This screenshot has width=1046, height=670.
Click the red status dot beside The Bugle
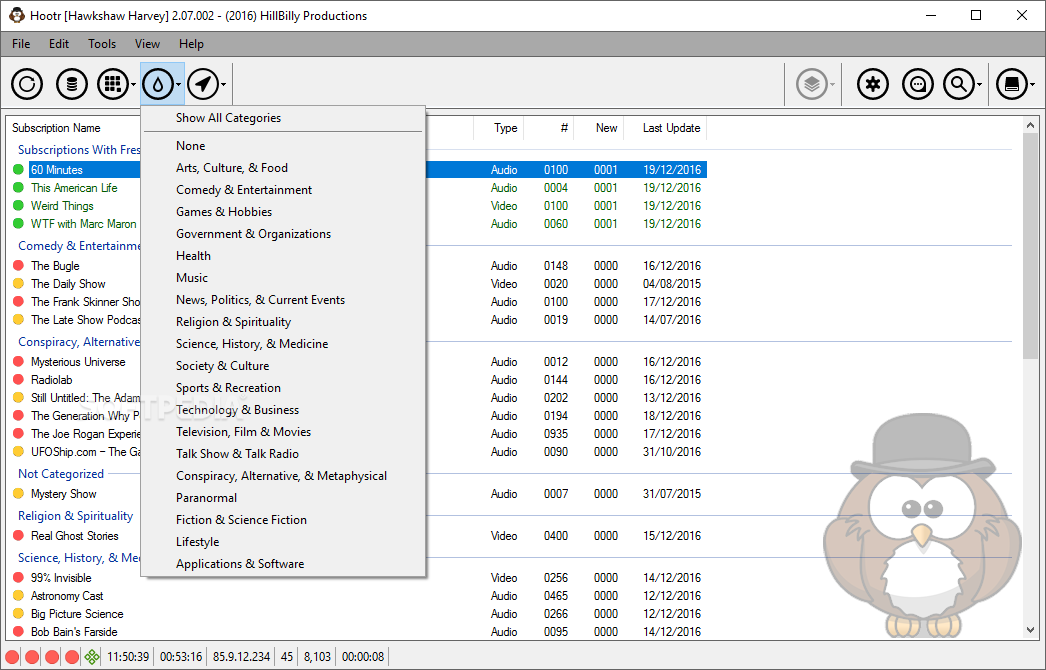[x=18, y=266]
